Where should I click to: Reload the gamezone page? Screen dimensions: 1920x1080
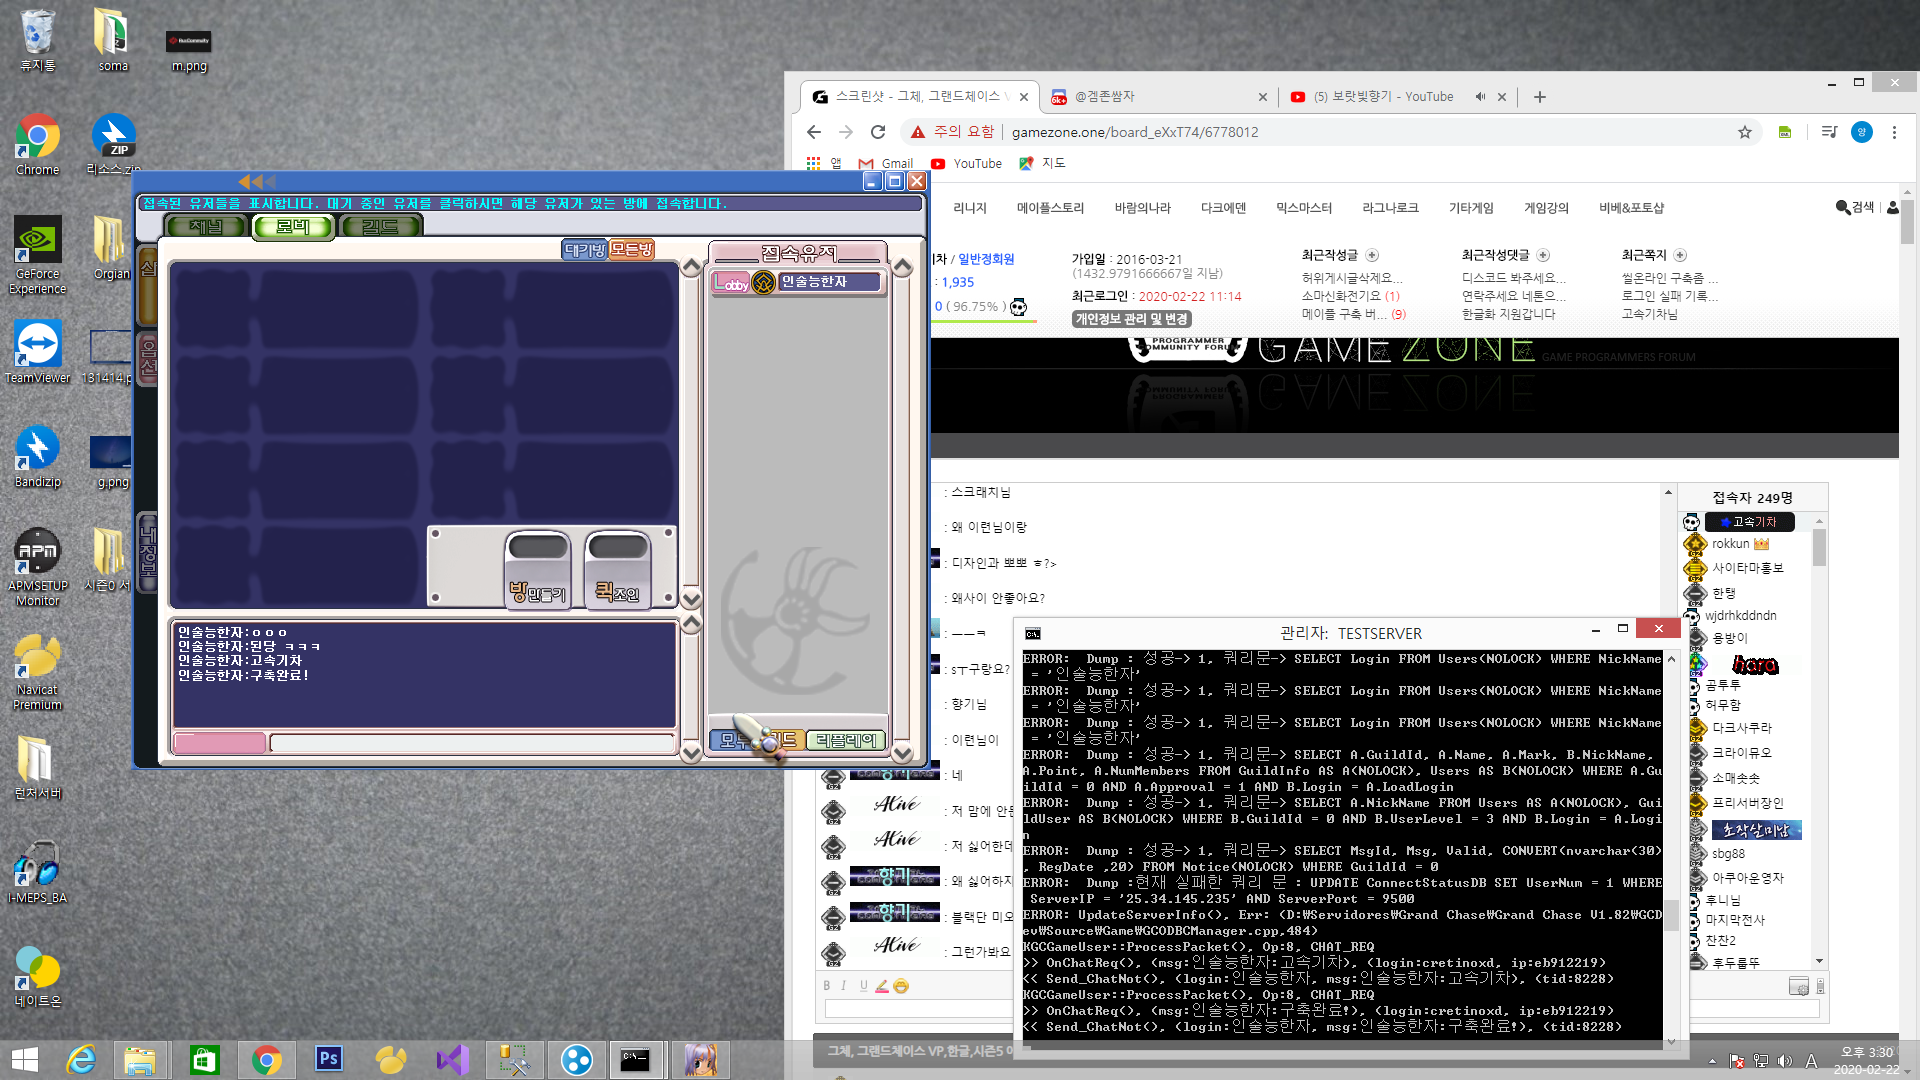click(x=878, y=132)
